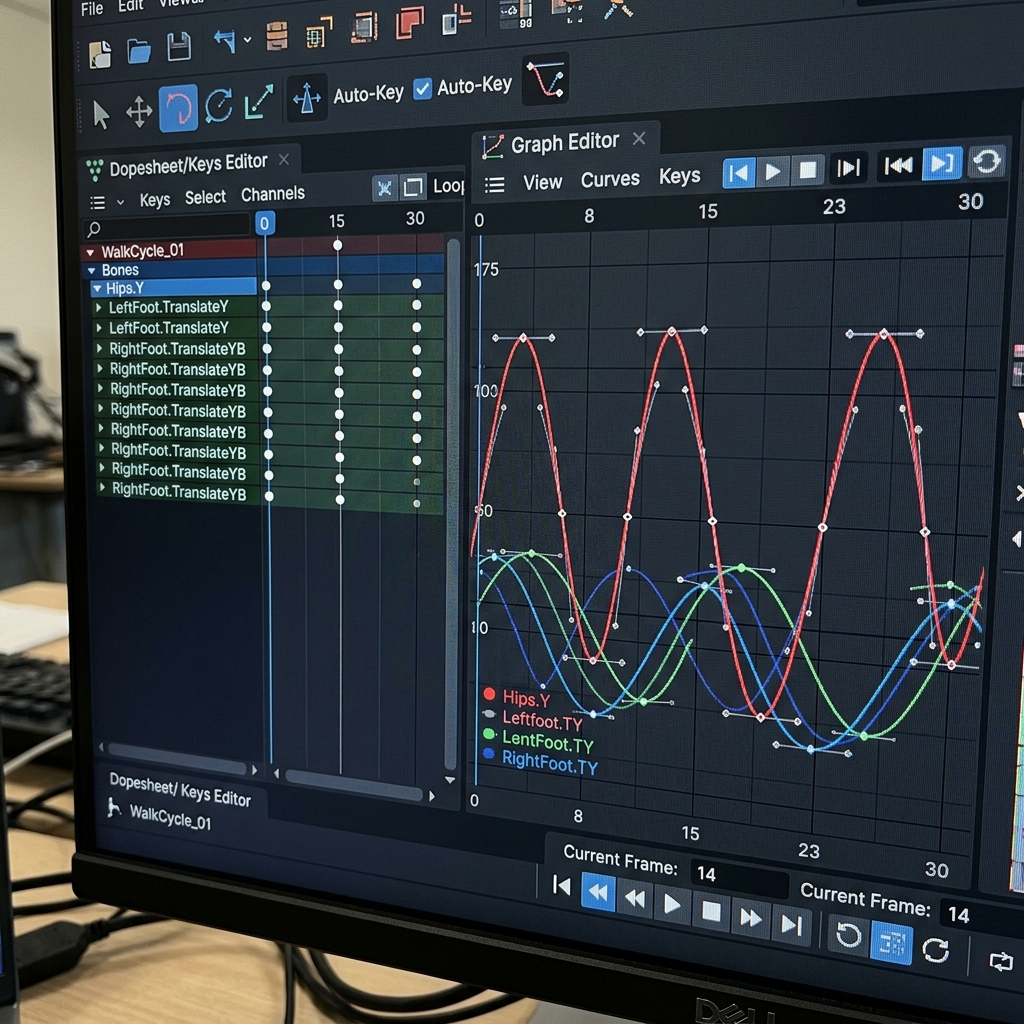Toggle the Loop option in Dopesheet
Viewport: 1024px width, 1024px height.
point(448,185)
